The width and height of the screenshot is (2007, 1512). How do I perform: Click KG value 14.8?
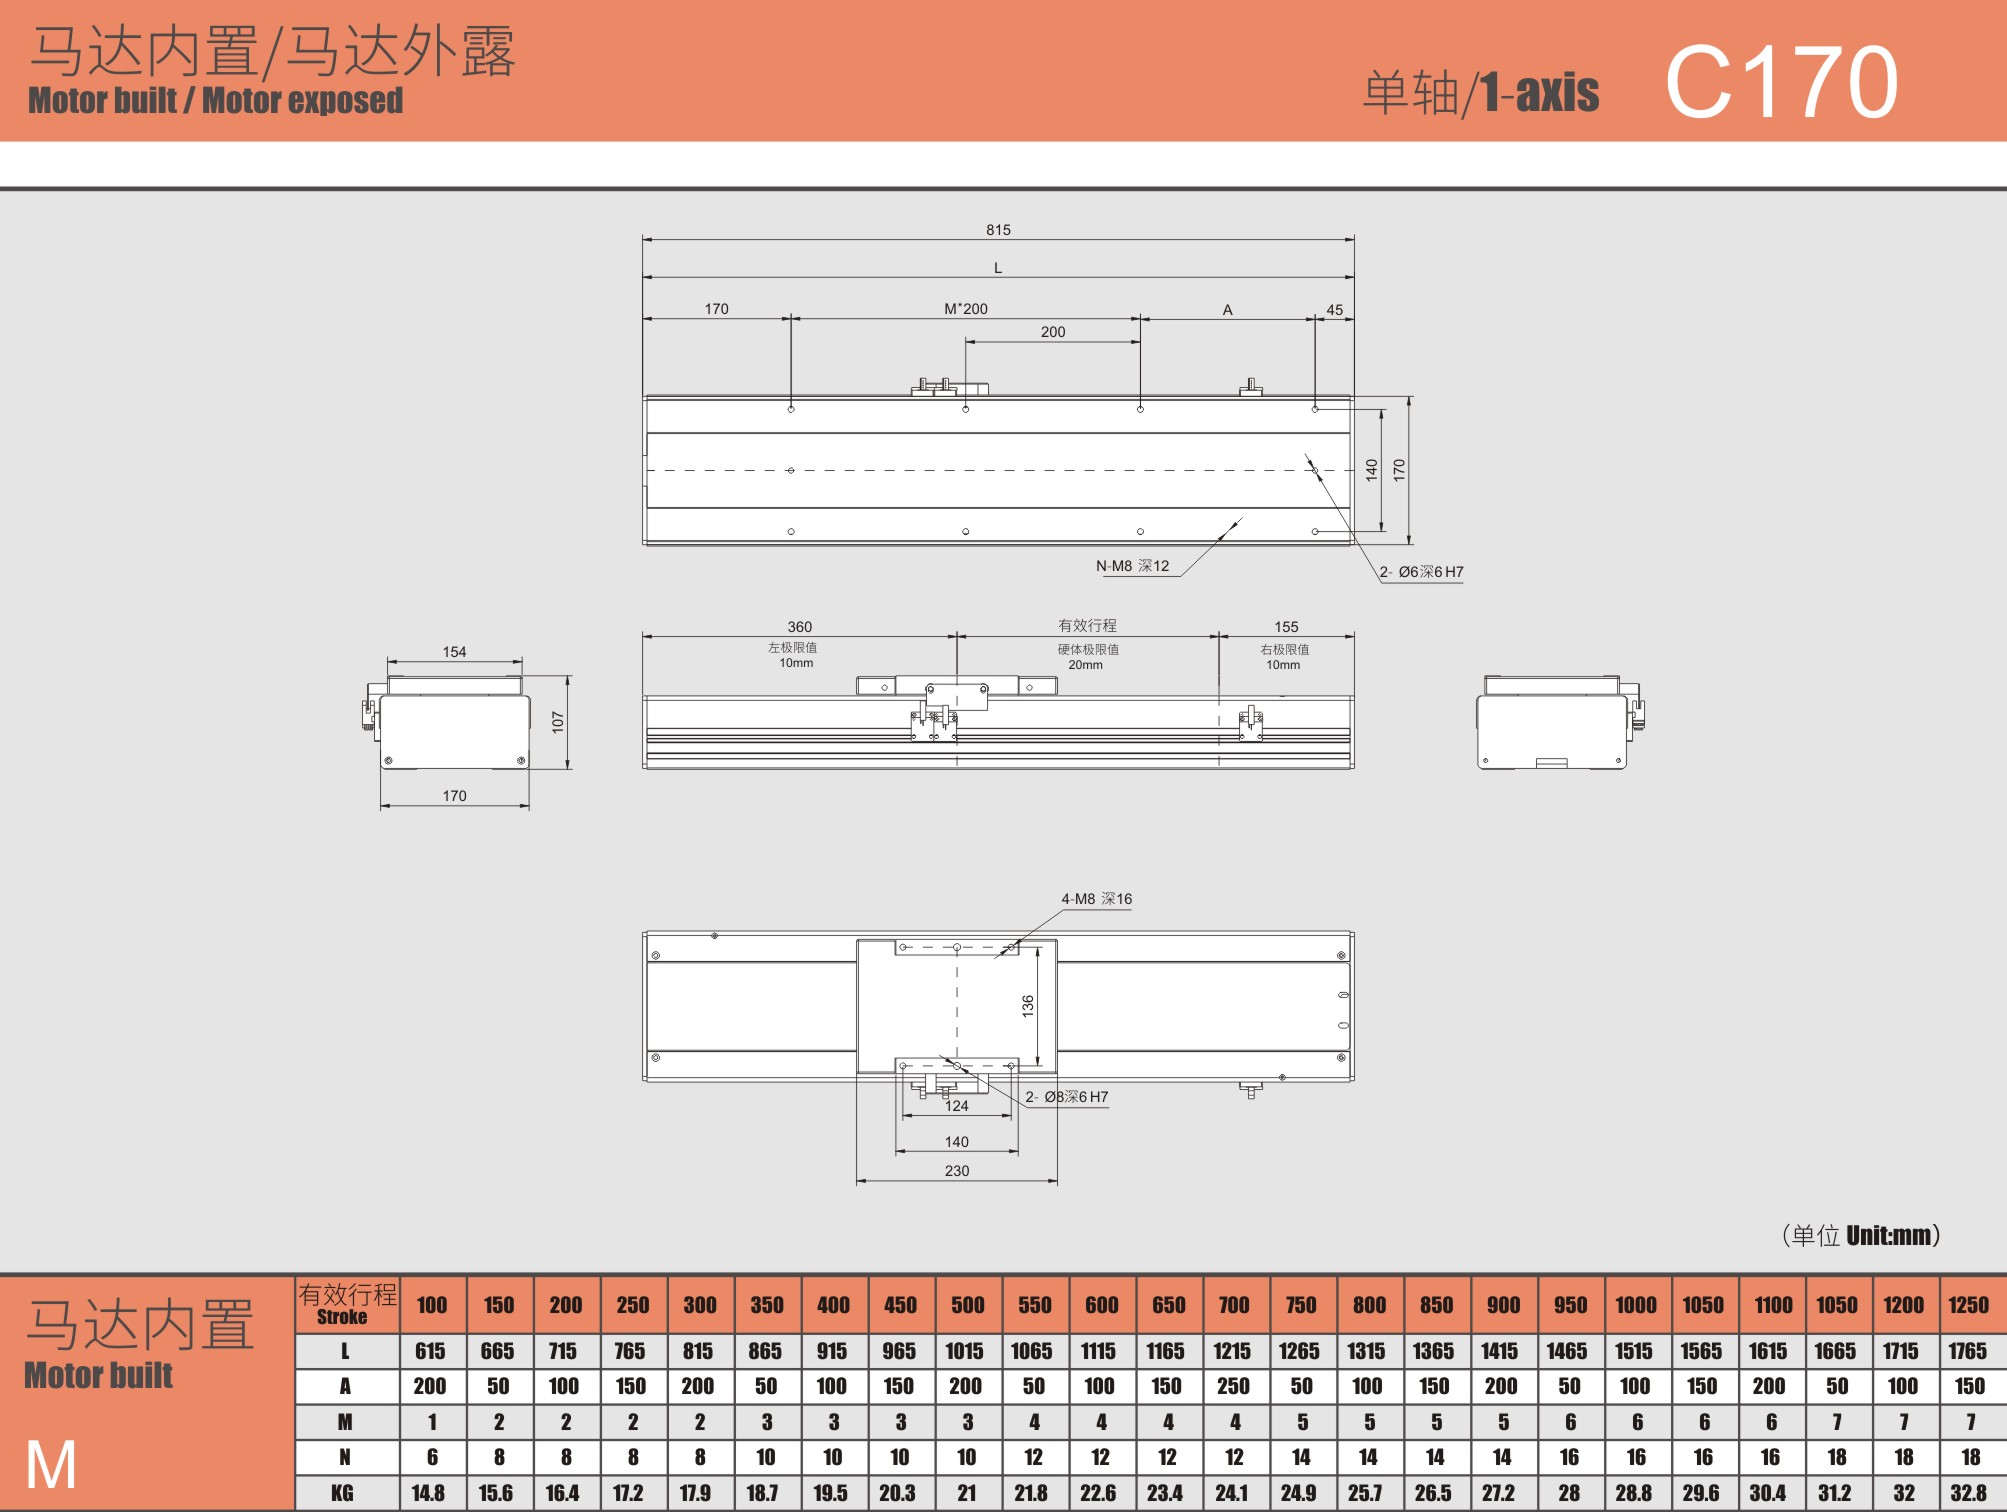429,1493
